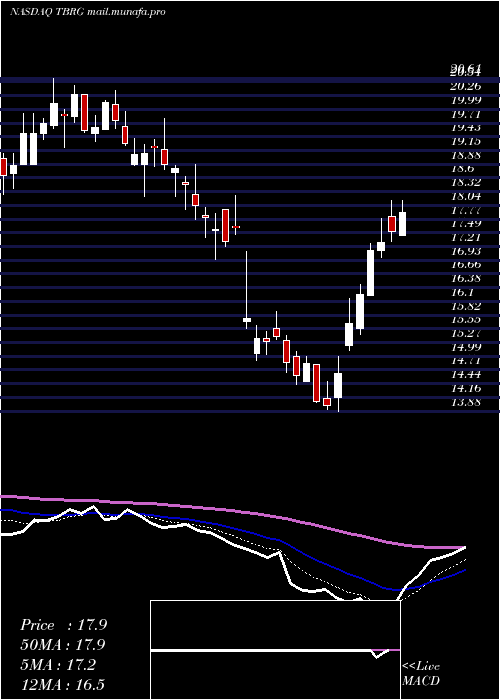Select the 17.49 price level label
Viewport: 500px width, 700px height.
pos(466,224)
